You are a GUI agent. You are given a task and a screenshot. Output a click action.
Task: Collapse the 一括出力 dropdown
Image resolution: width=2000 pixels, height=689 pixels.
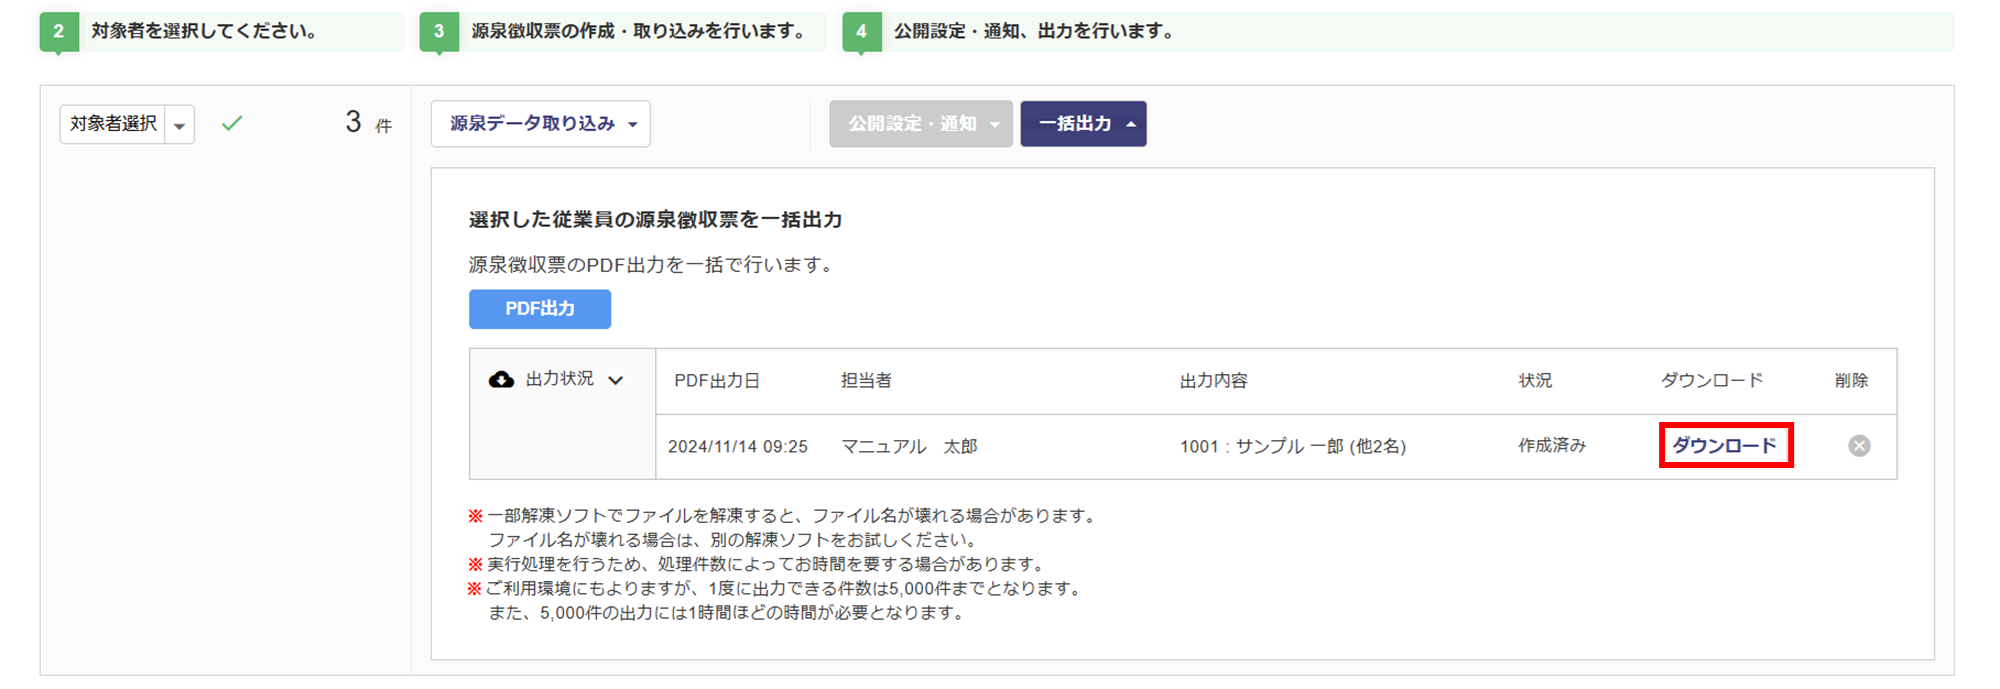[1083, 124]
